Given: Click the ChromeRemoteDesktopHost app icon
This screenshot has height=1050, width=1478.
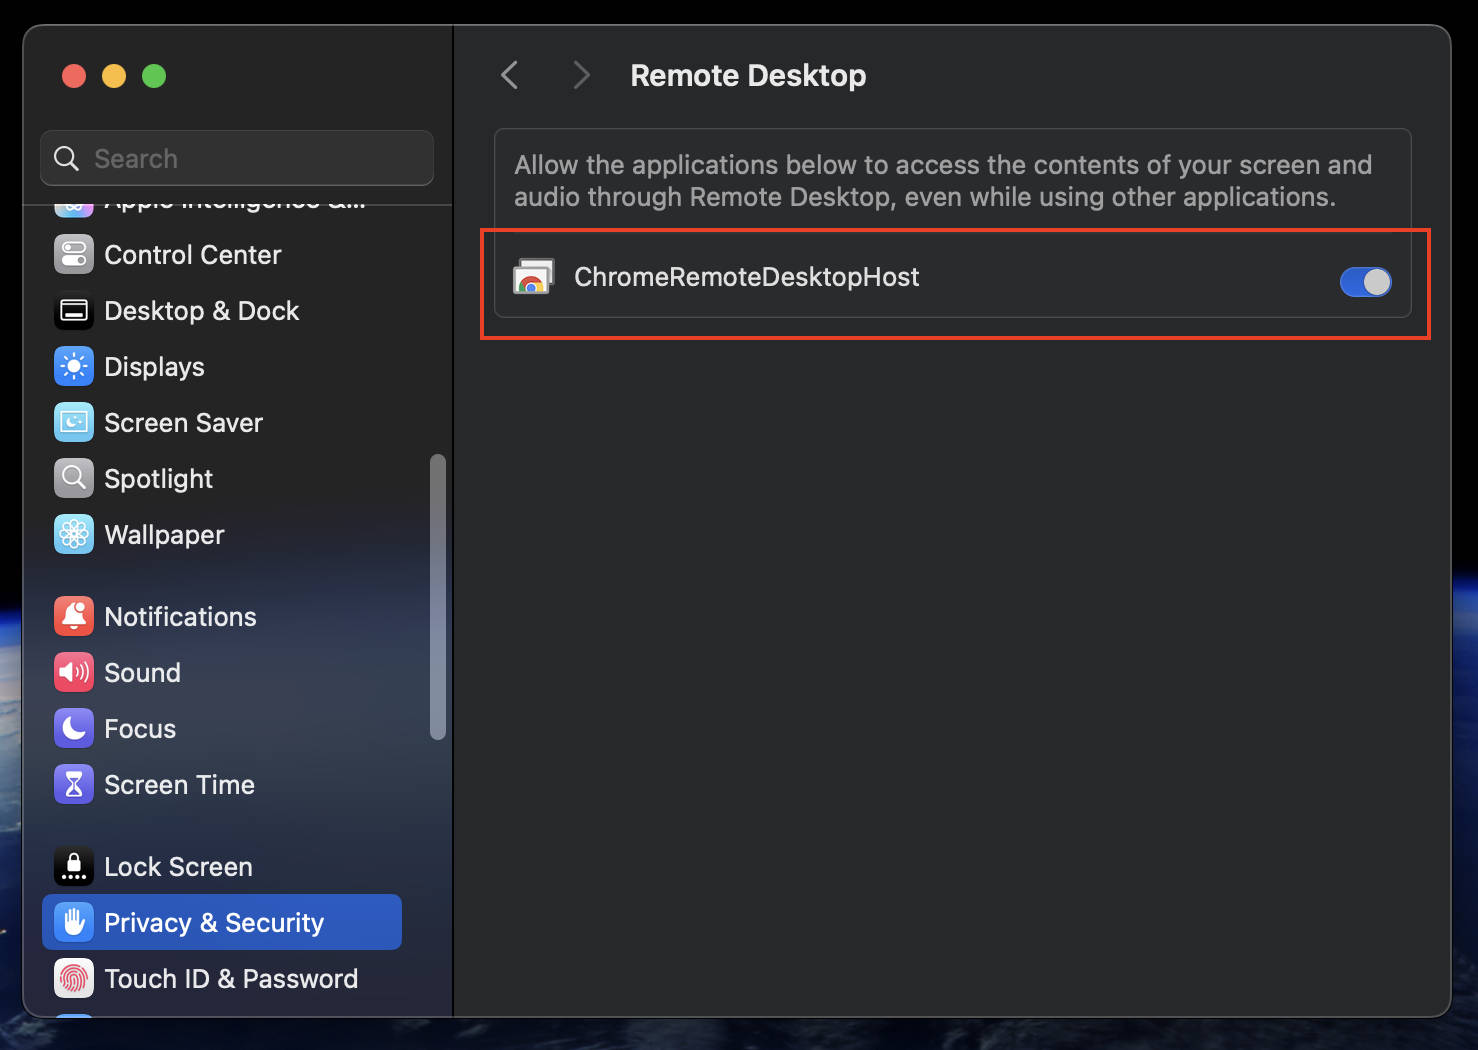Looking at the screenshot, I should pyautogui.click(x=533, y=277).
